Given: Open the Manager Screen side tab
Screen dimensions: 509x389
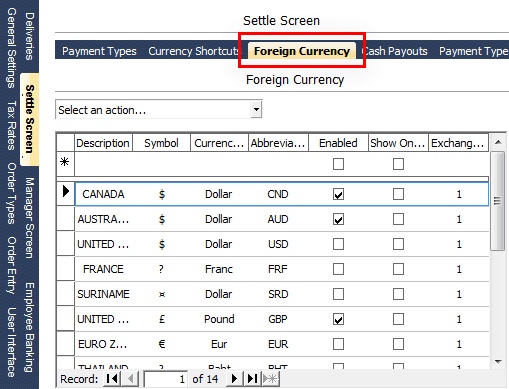Looking at the screenshot, I should 29,218.
